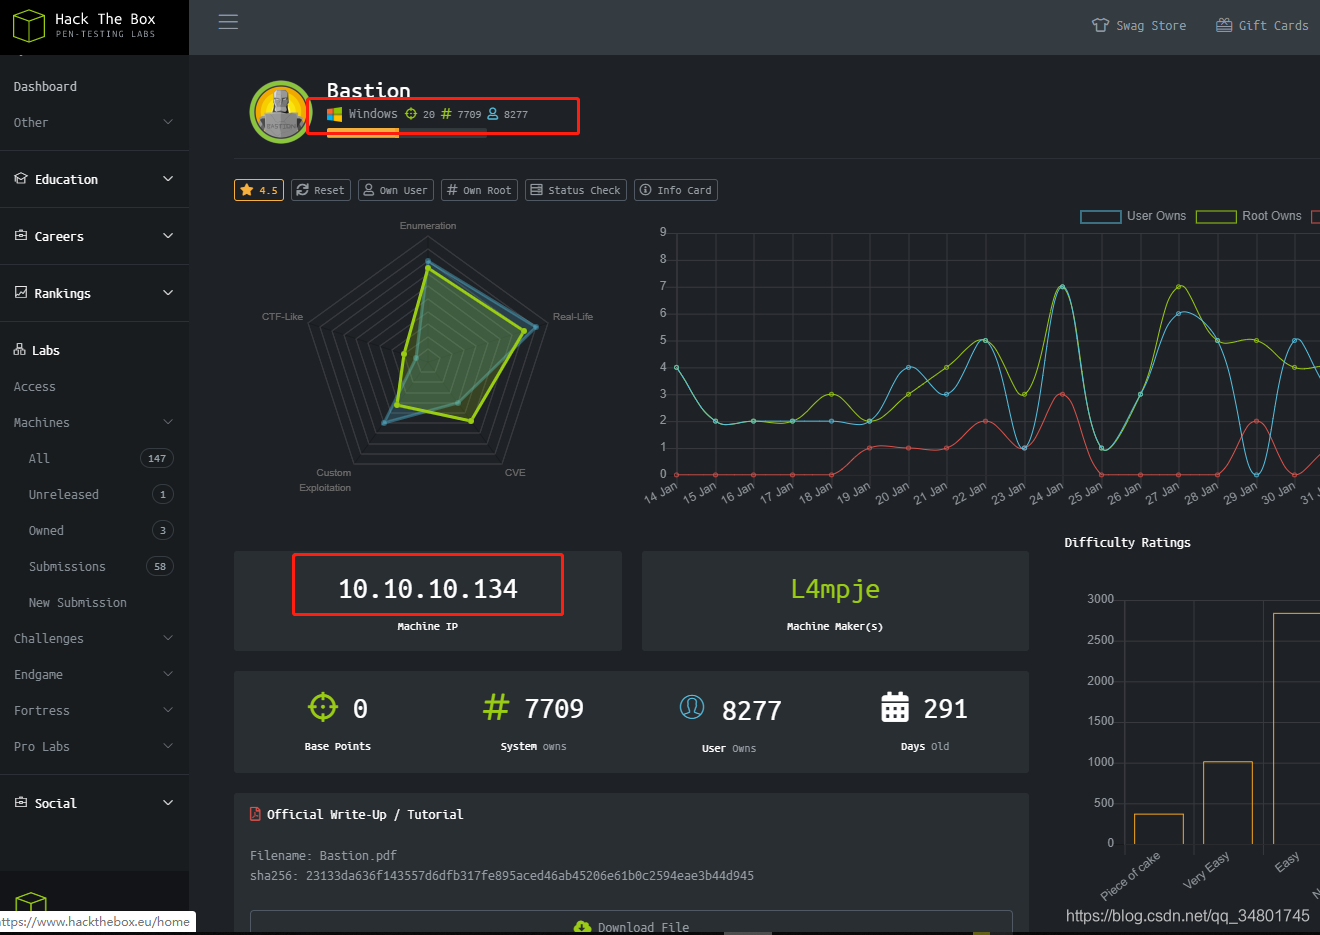Expand the Challenges sidebar menu
The width and height of the screenshot is (1320, 935).
tap(94, 639)
